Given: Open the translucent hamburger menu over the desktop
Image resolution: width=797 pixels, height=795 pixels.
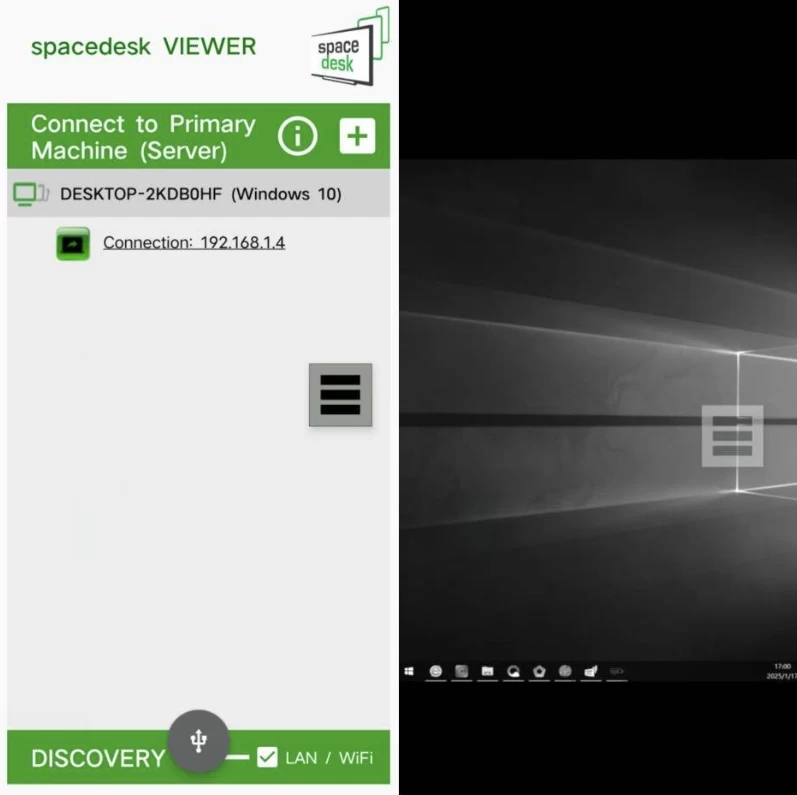Looking at the screenshot, I should (732, 436).
